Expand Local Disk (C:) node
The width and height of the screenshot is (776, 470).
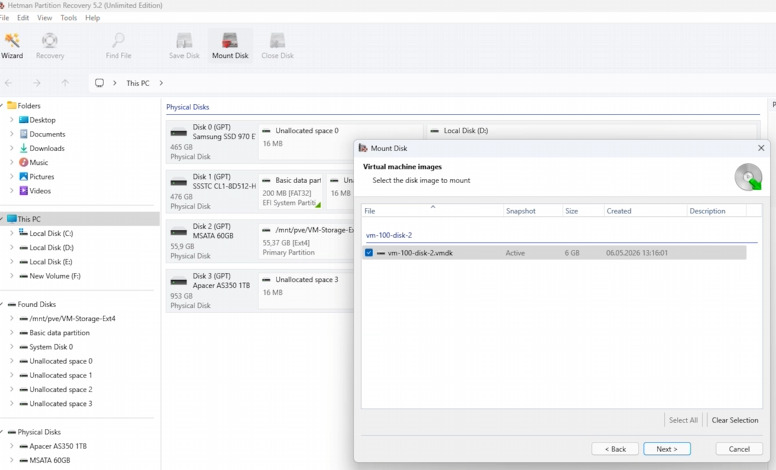(x=11, y=233)
